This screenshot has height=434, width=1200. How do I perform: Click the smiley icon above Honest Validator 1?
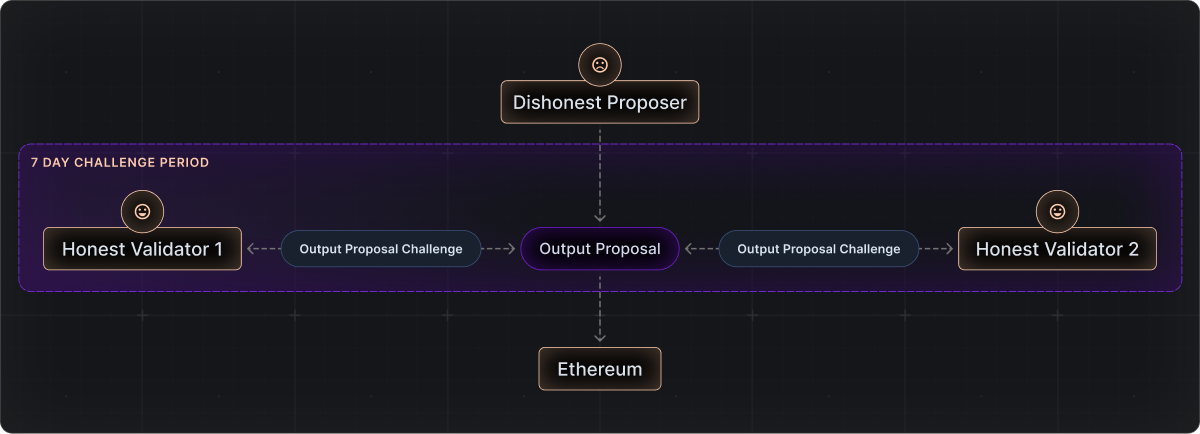[x=142, y=212]
